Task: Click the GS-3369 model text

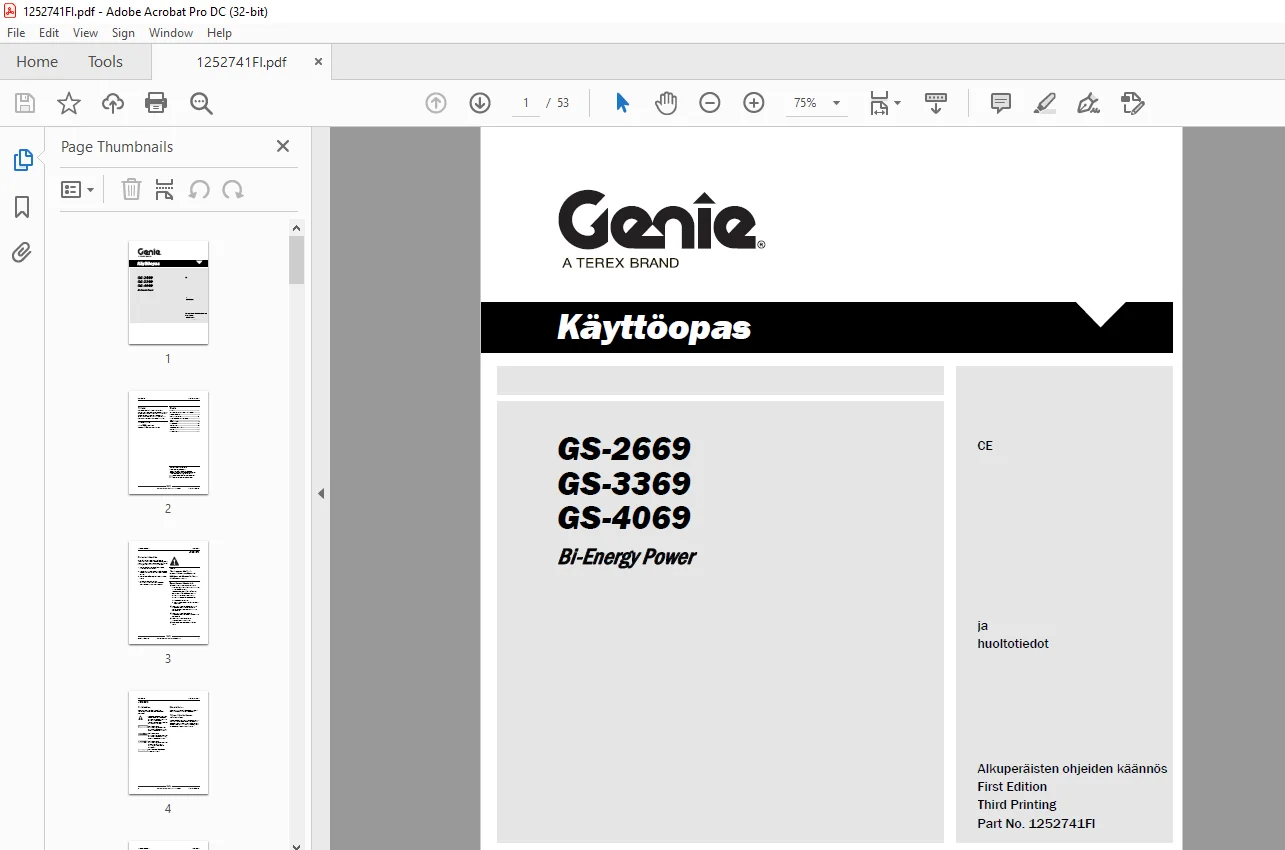Action: 624,484
